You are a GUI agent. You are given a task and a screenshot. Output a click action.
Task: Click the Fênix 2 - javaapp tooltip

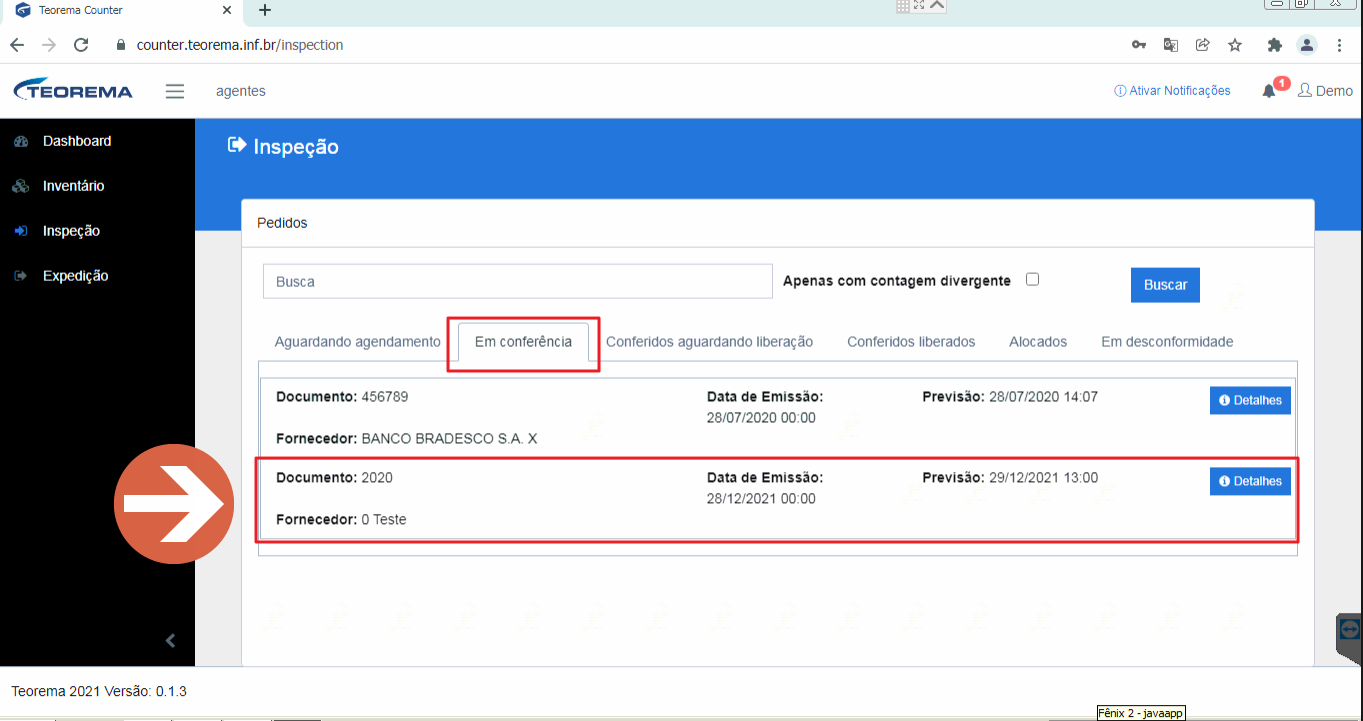(1141, 713)
